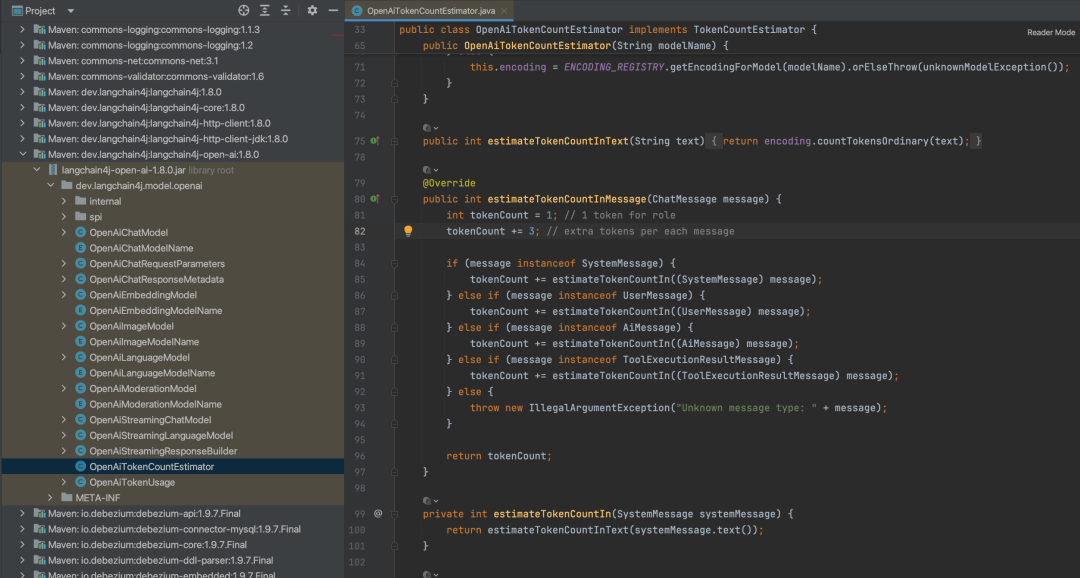Image resolution: width=1080 pixels, height=578 pixels.
Task: Expand the OpenAiEmbeddingModel class chevron
Action: click(x=64, y=295)
